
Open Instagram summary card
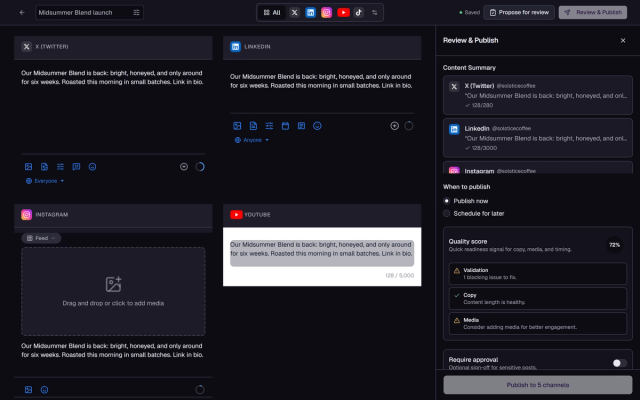pos(538,168)
